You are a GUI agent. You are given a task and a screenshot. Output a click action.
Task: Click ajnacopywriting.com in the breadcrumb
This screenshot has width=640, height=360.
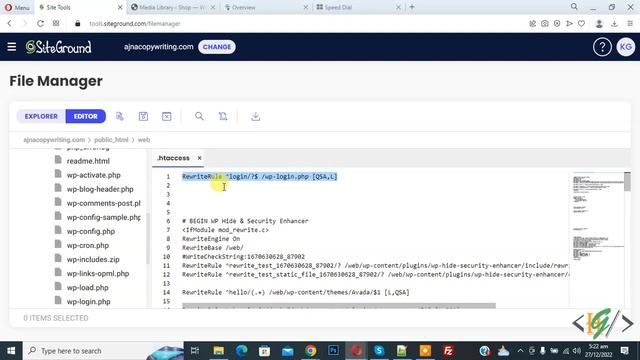[x=54, y=140]
